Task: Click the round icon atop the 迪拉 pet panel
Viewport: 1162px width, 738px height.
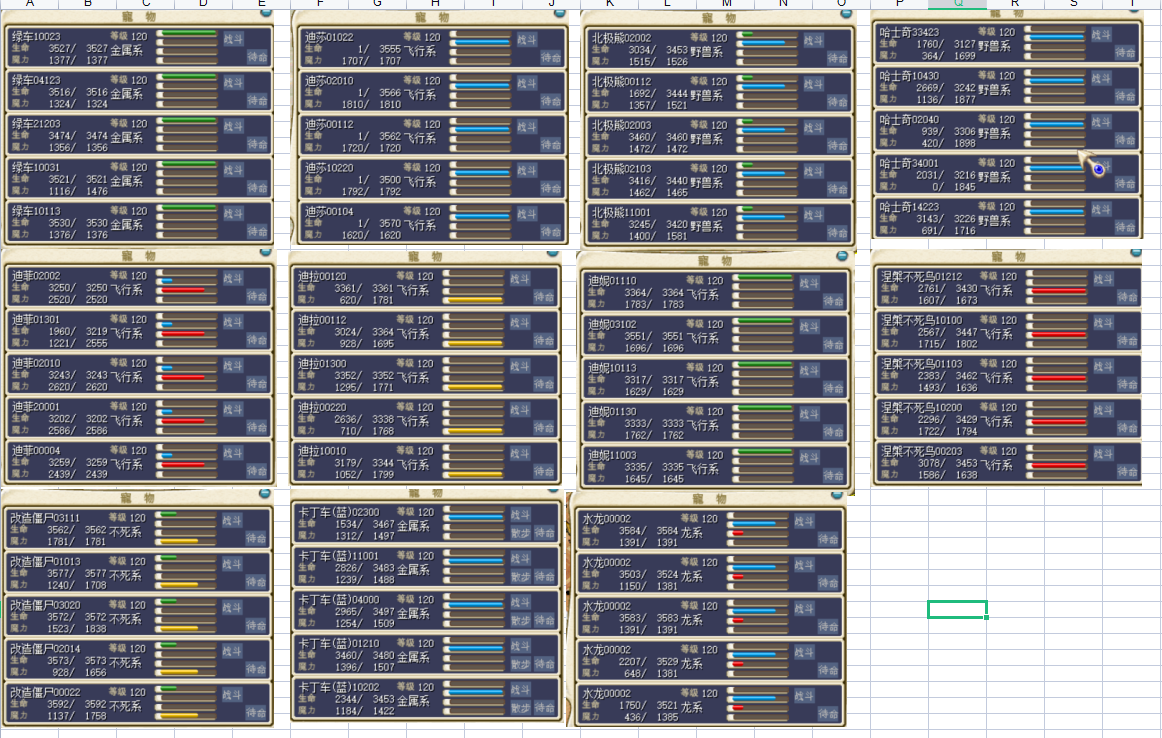Action: point(552,253)
